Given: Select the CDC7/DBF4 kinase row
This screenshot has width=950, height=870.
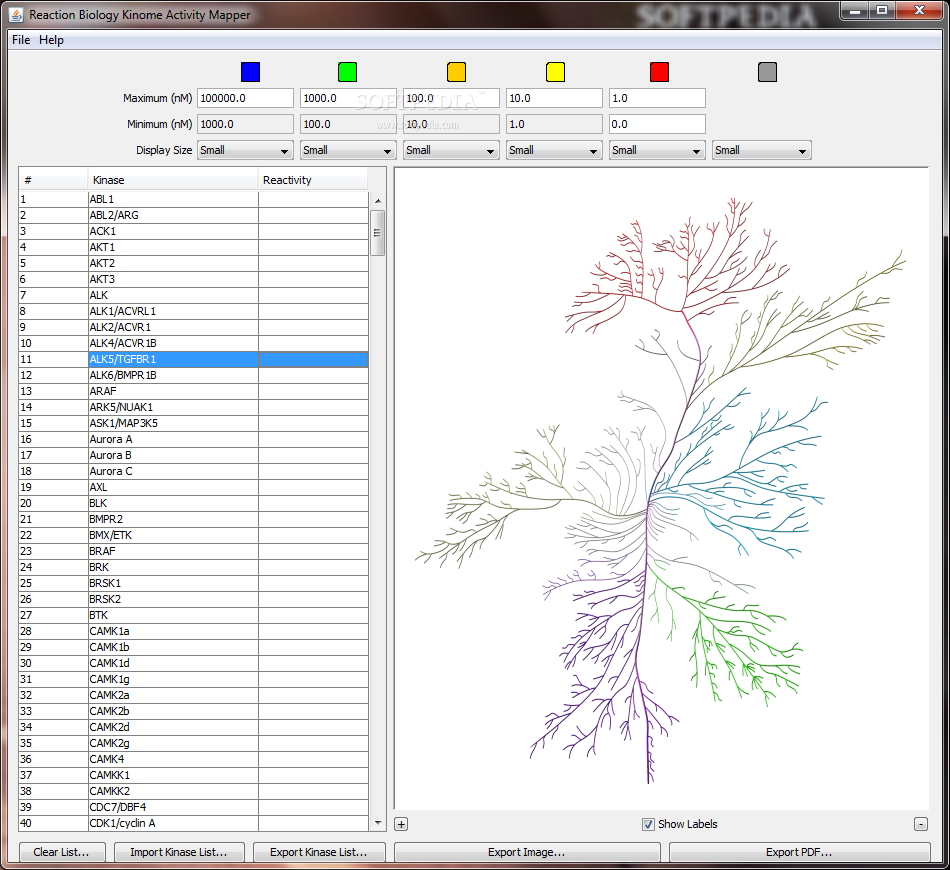Looking at the screenshot, I should click(193, 807).
